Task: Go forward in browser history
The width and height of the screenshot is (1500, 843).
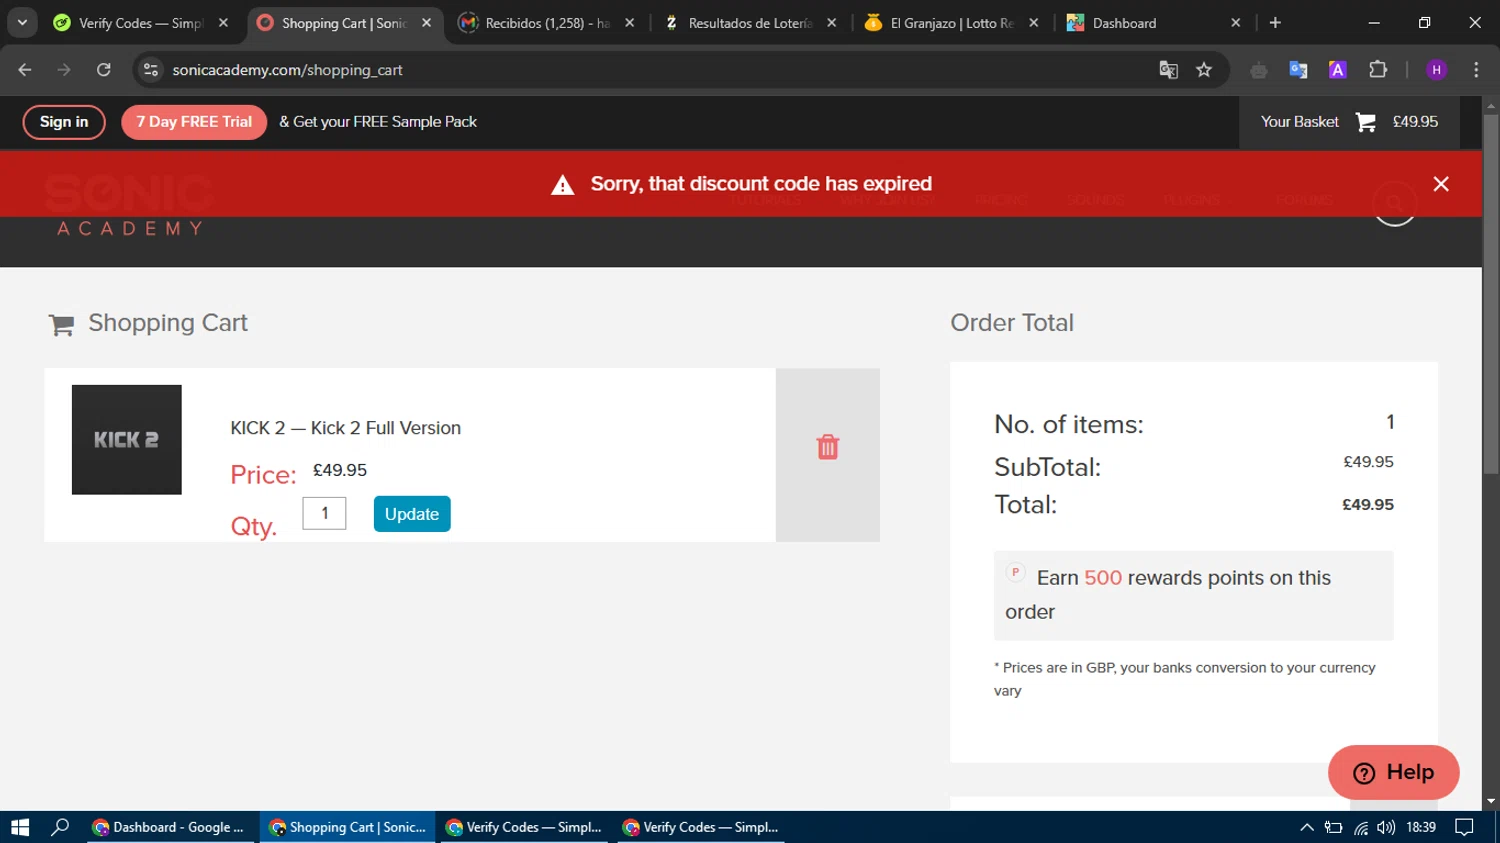Action: pos(64,70)
